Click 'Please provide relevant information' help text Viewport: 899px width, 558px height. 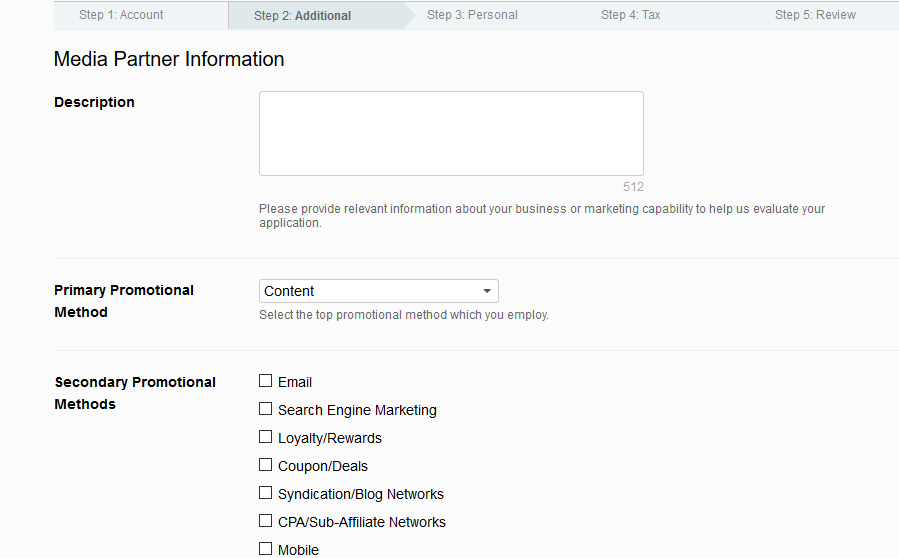coord(542,216)
